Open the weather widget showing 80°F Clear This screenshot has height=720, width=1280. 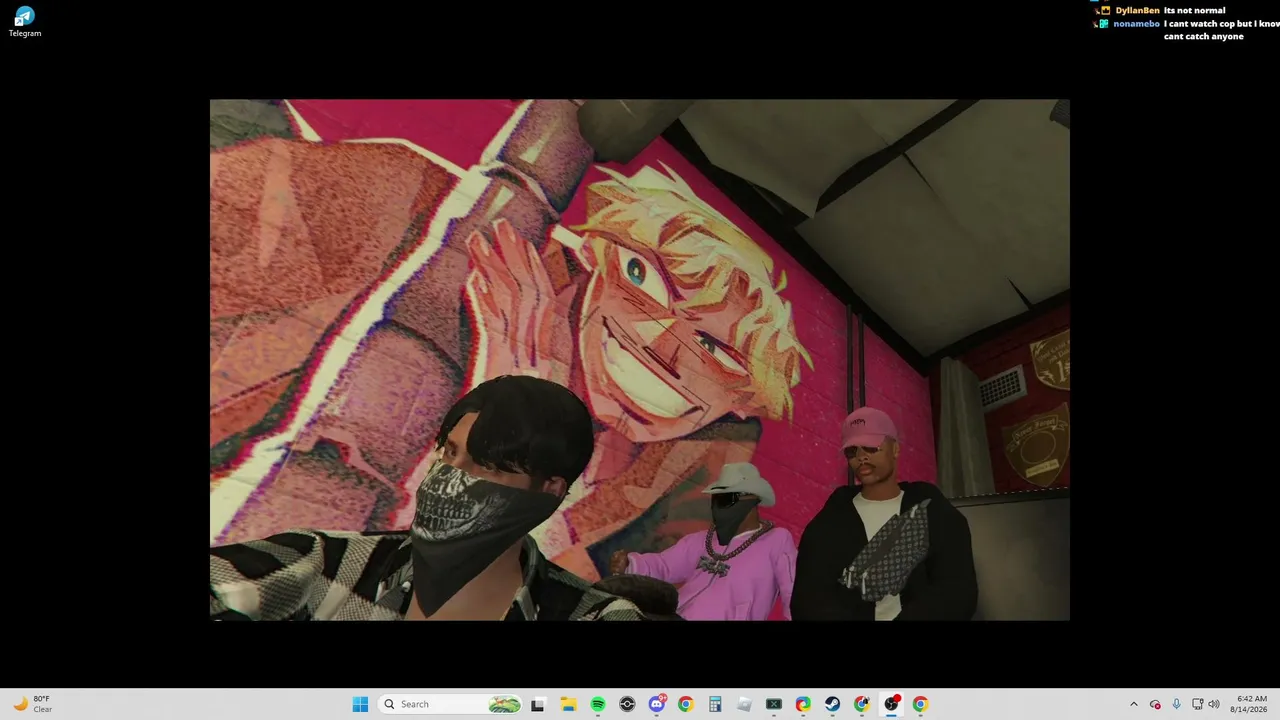pyautogui.click(x=32, y=704)
